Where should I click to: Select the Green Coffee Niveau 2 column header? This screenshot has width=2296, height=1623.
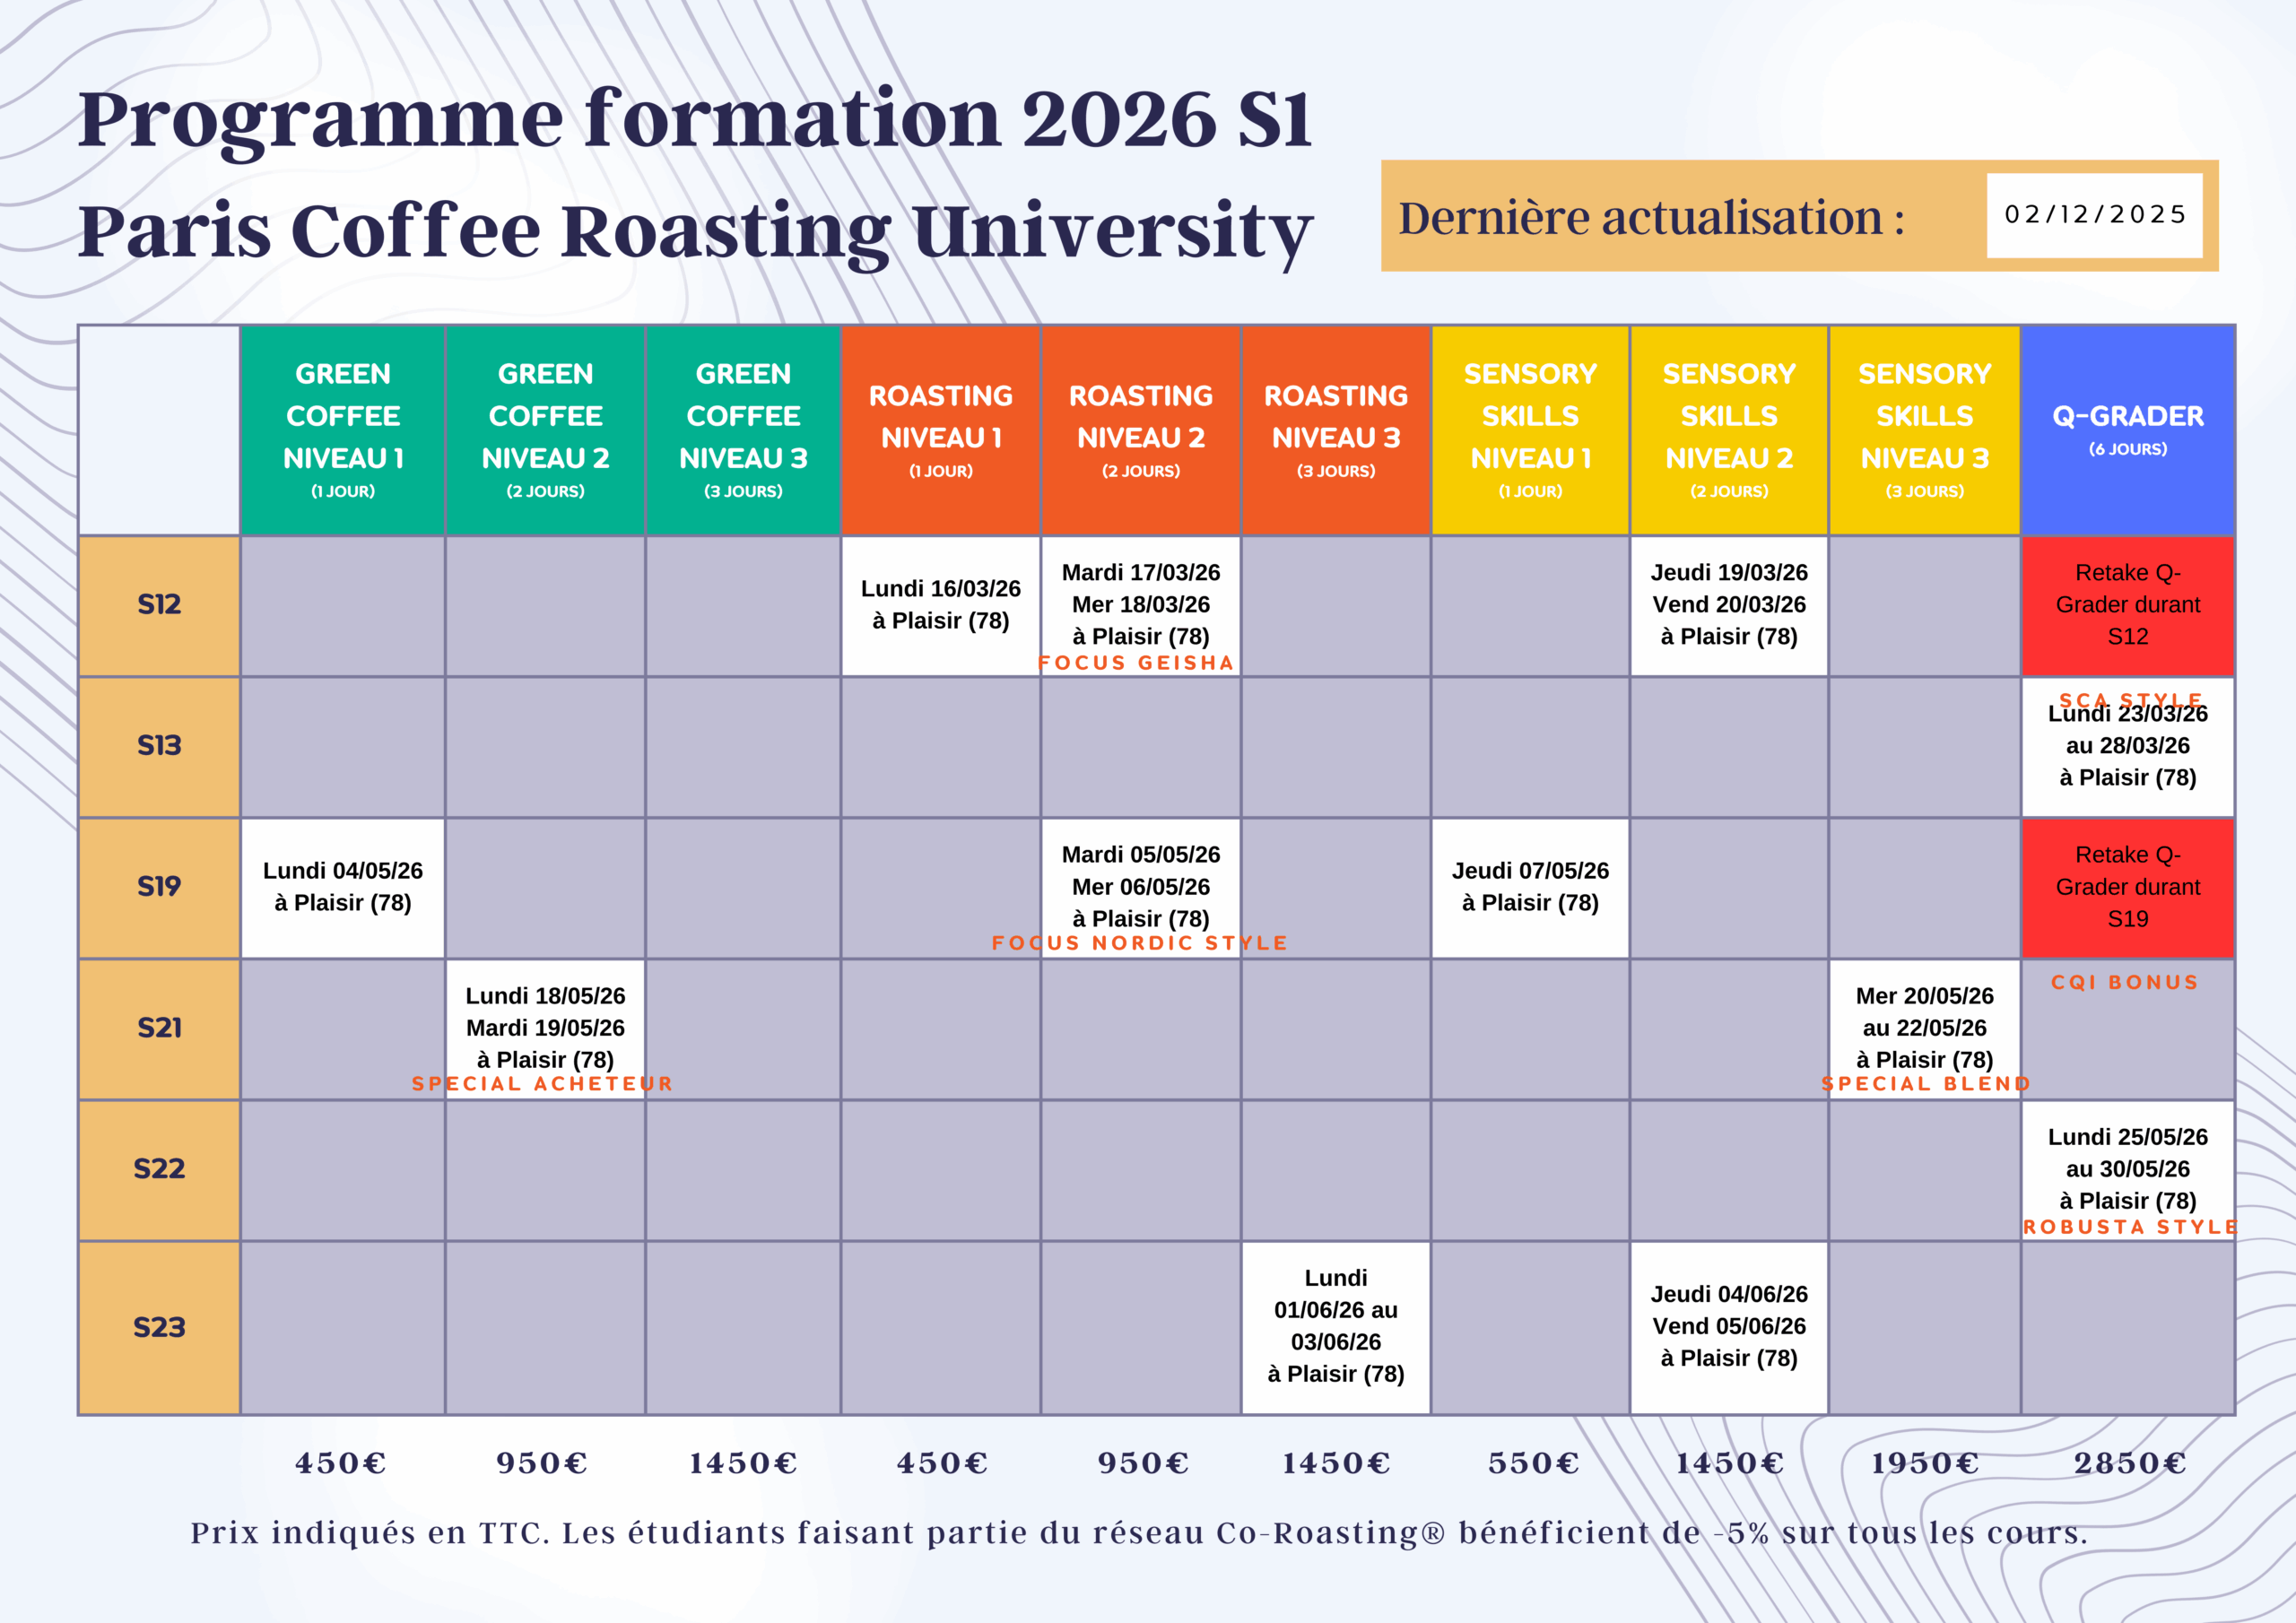click(x=544, y=430)
